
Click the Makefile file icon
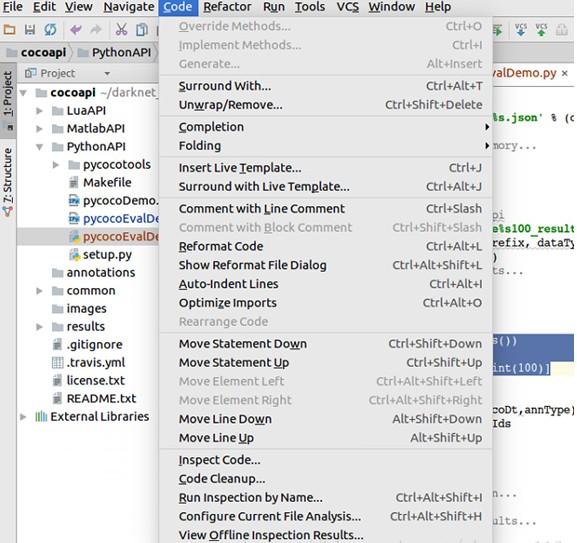pyautogui.click(x=74, y=182)
